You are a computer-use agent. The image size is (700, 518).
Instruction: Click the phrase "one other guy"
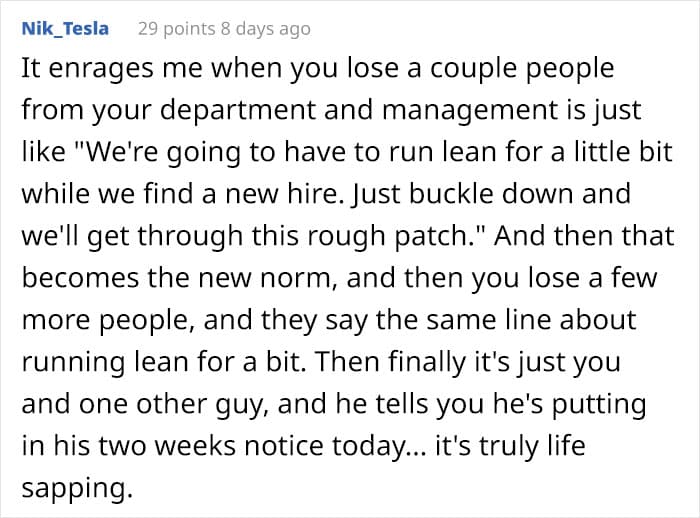click(174, 404)
